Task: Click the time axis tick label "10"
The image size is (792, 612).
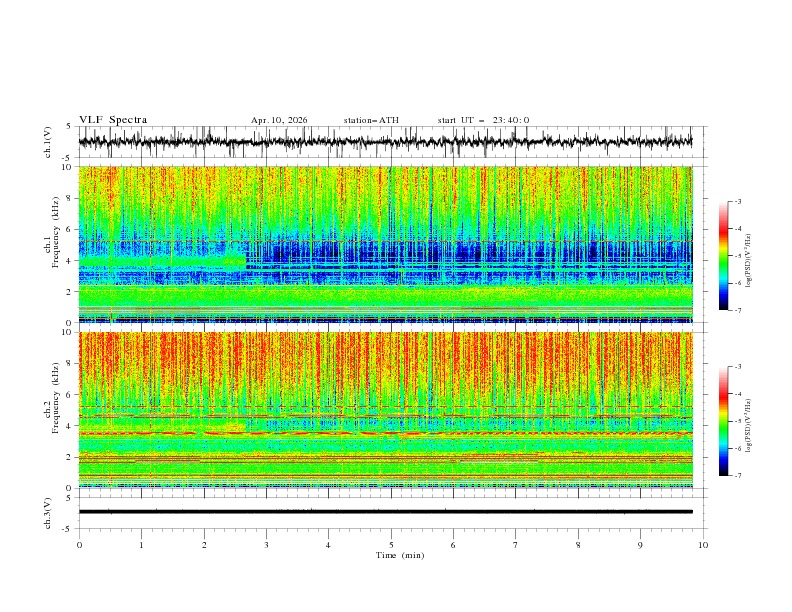Action: tap(703, 545)
